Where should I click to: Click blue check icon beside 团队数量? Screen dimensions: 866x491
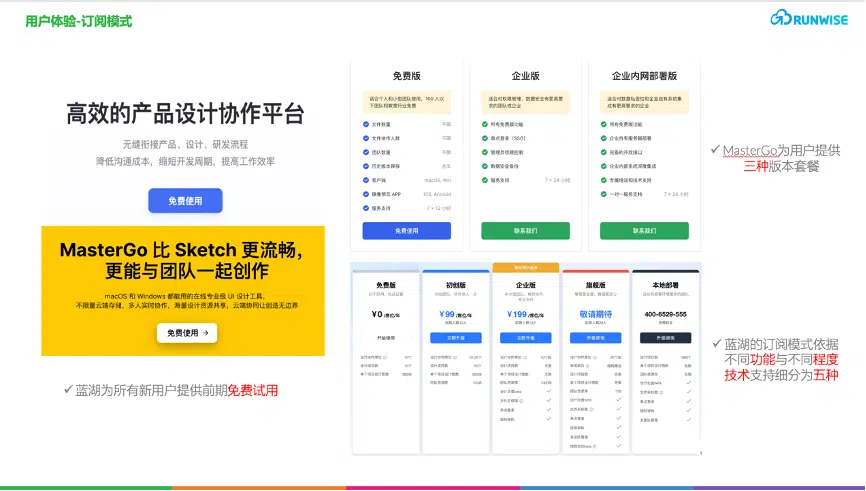tap(366, 152)
